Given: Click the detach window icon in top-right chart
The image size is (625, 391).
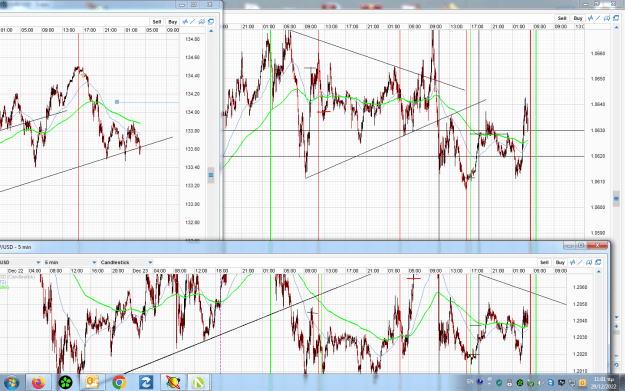Looking at the screenshot, I should tap(616, 18).
